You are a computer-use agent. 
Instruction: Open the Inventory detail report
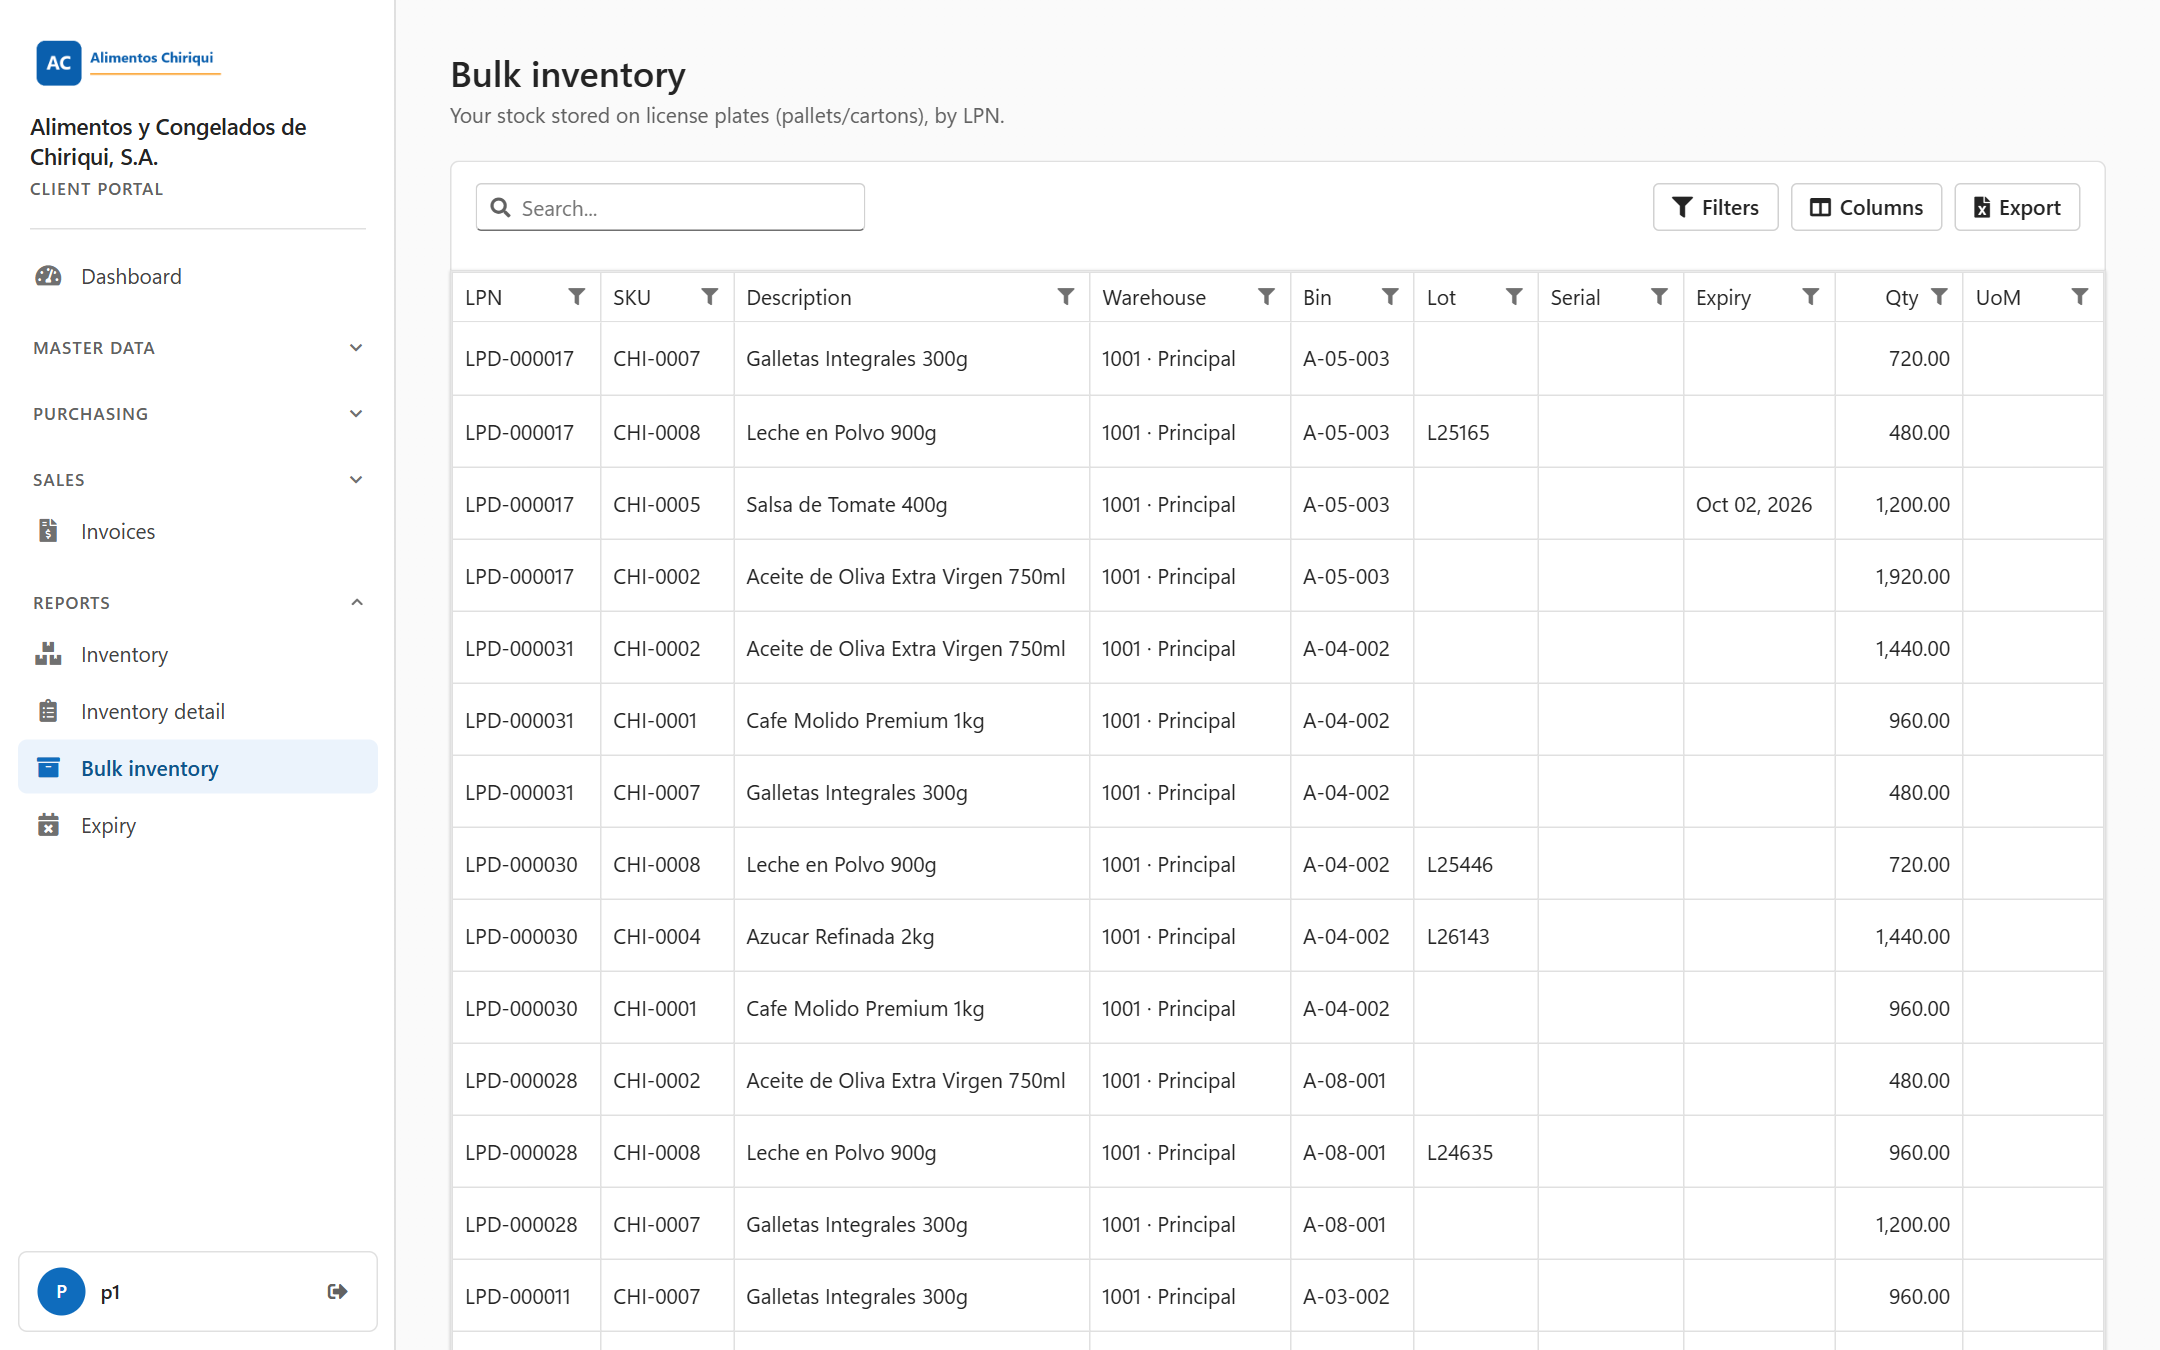coord(198,711)
